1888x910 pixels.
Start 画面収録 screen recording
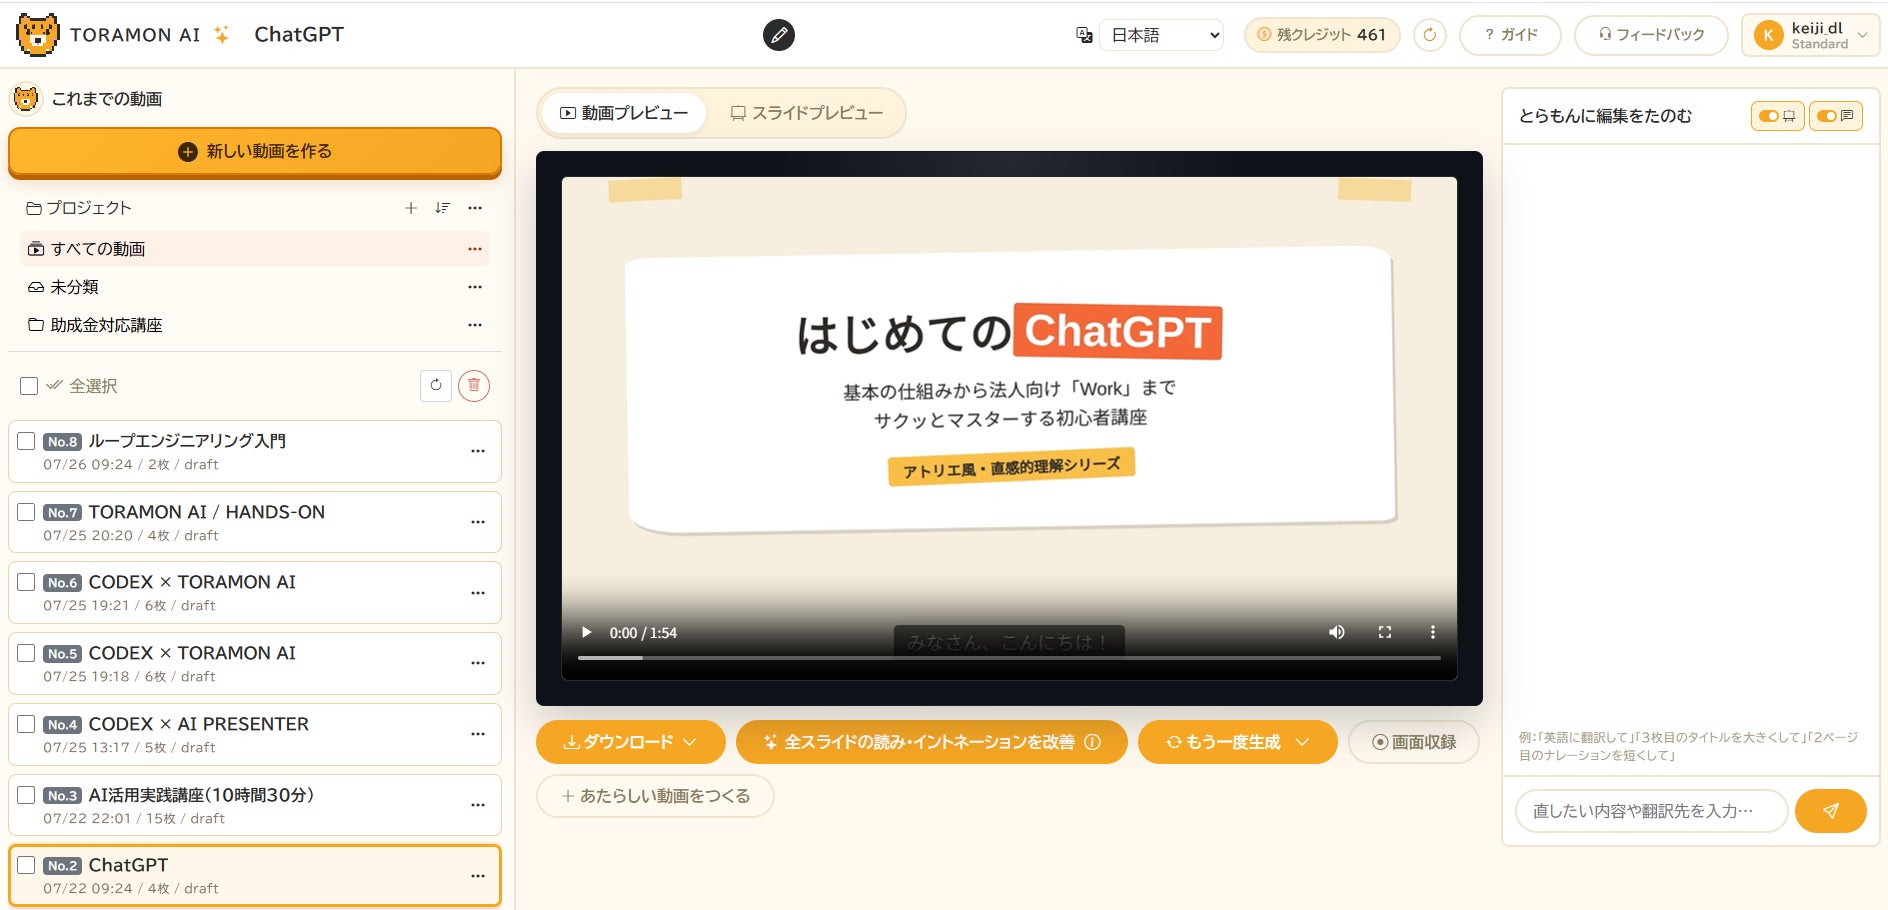pos(1414,742)
